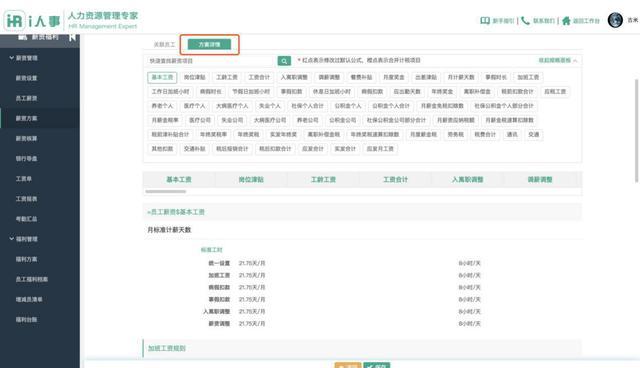The height and width of the screenshot is (368, 640).
Task: Switch to the 关联员工 tab
Action: (x=164, y=44)
